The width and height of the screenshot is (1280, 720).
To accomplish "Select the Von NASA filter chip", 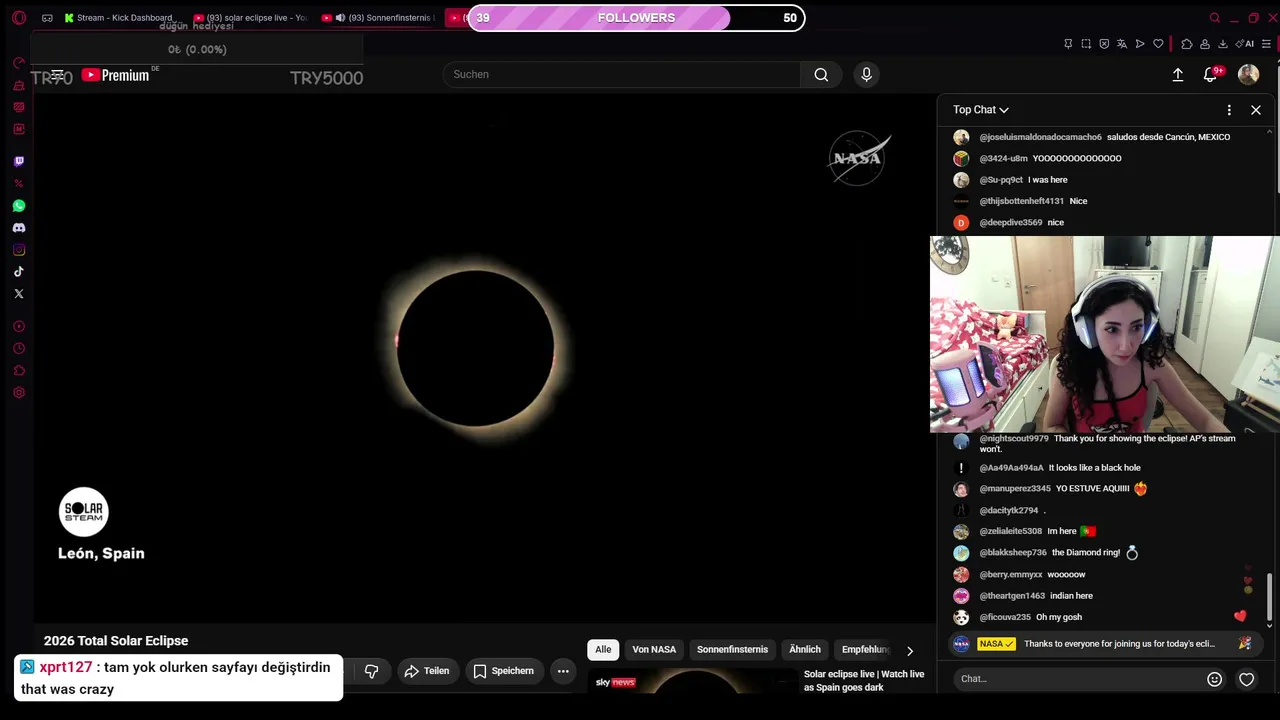I will pos(654,650).
